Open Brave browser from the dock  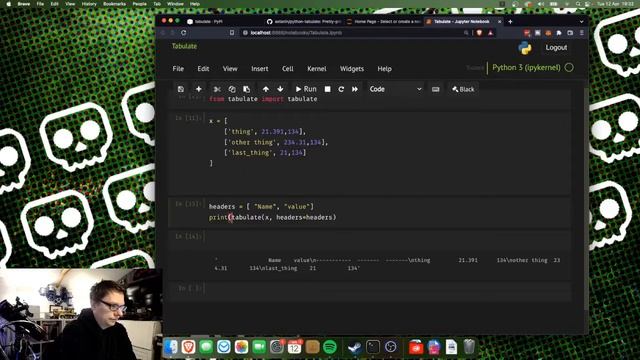pos(188,347)
